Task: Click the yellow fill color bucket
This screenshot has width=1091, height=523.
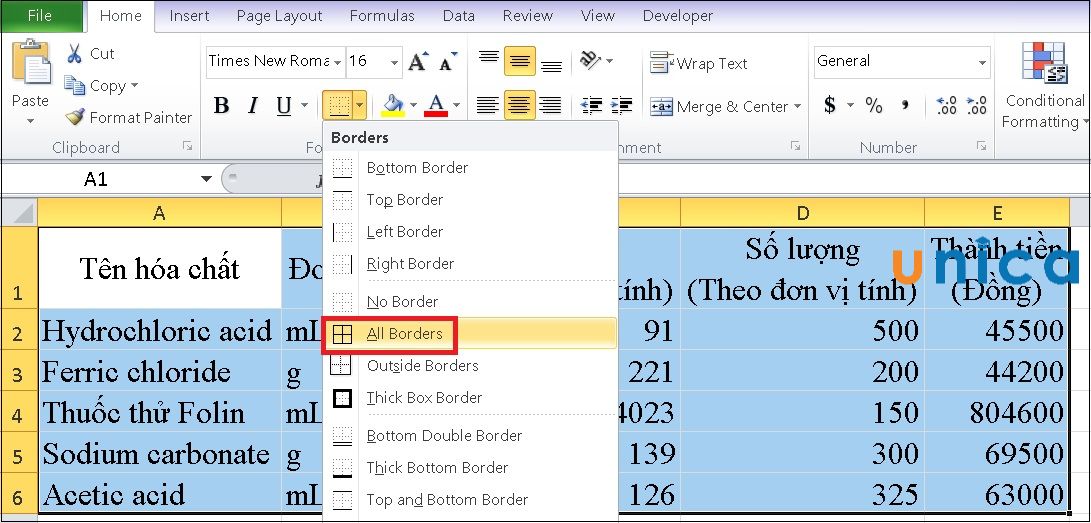Action: (393, 105)
